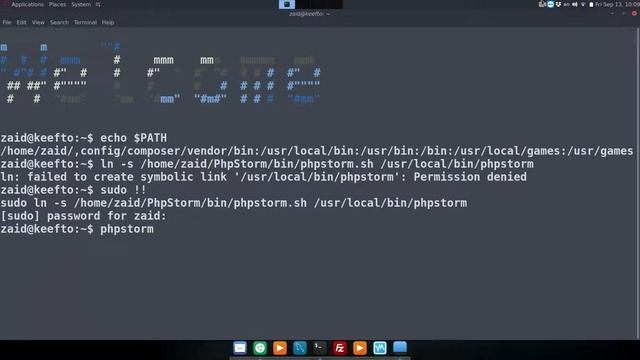Click the 'Permission denied' error line

click(x=263, y=177)
